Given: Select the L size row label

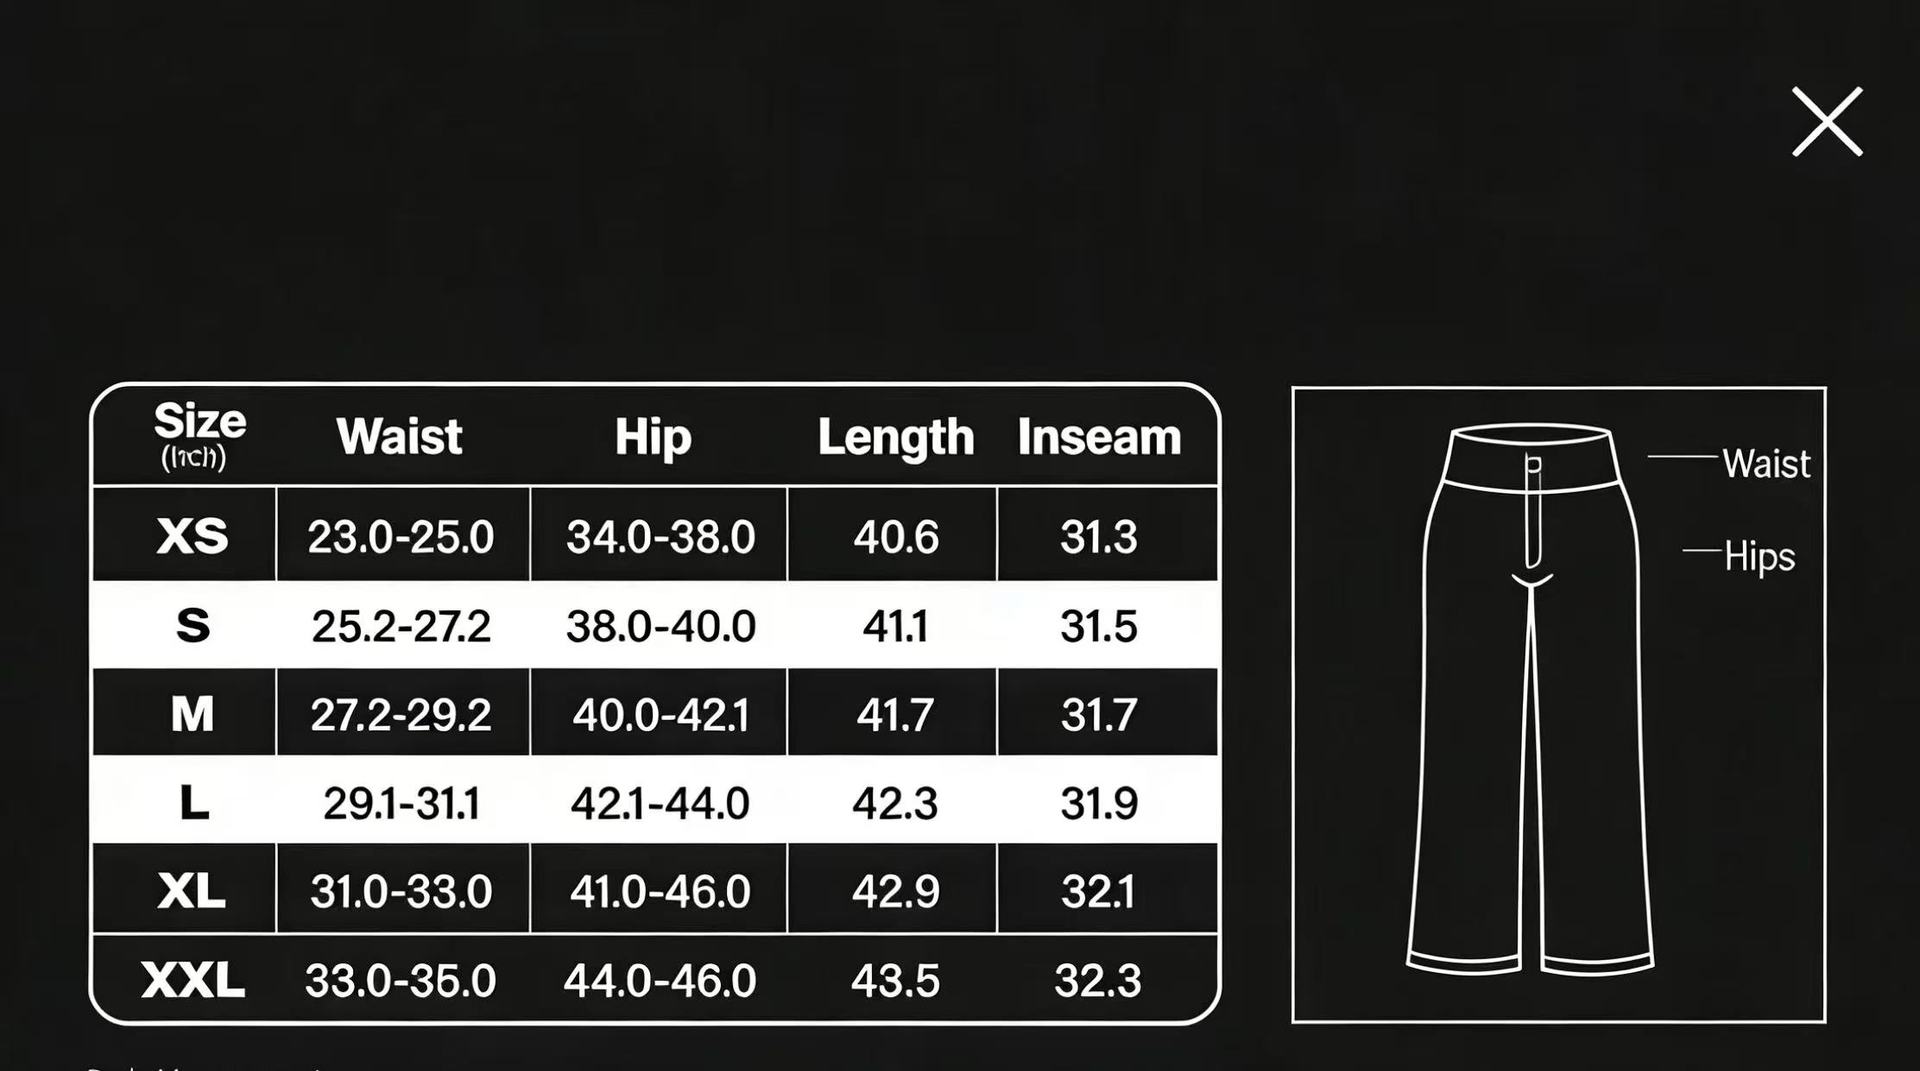Looking at the screenshot, I should [x=194, y=803].
